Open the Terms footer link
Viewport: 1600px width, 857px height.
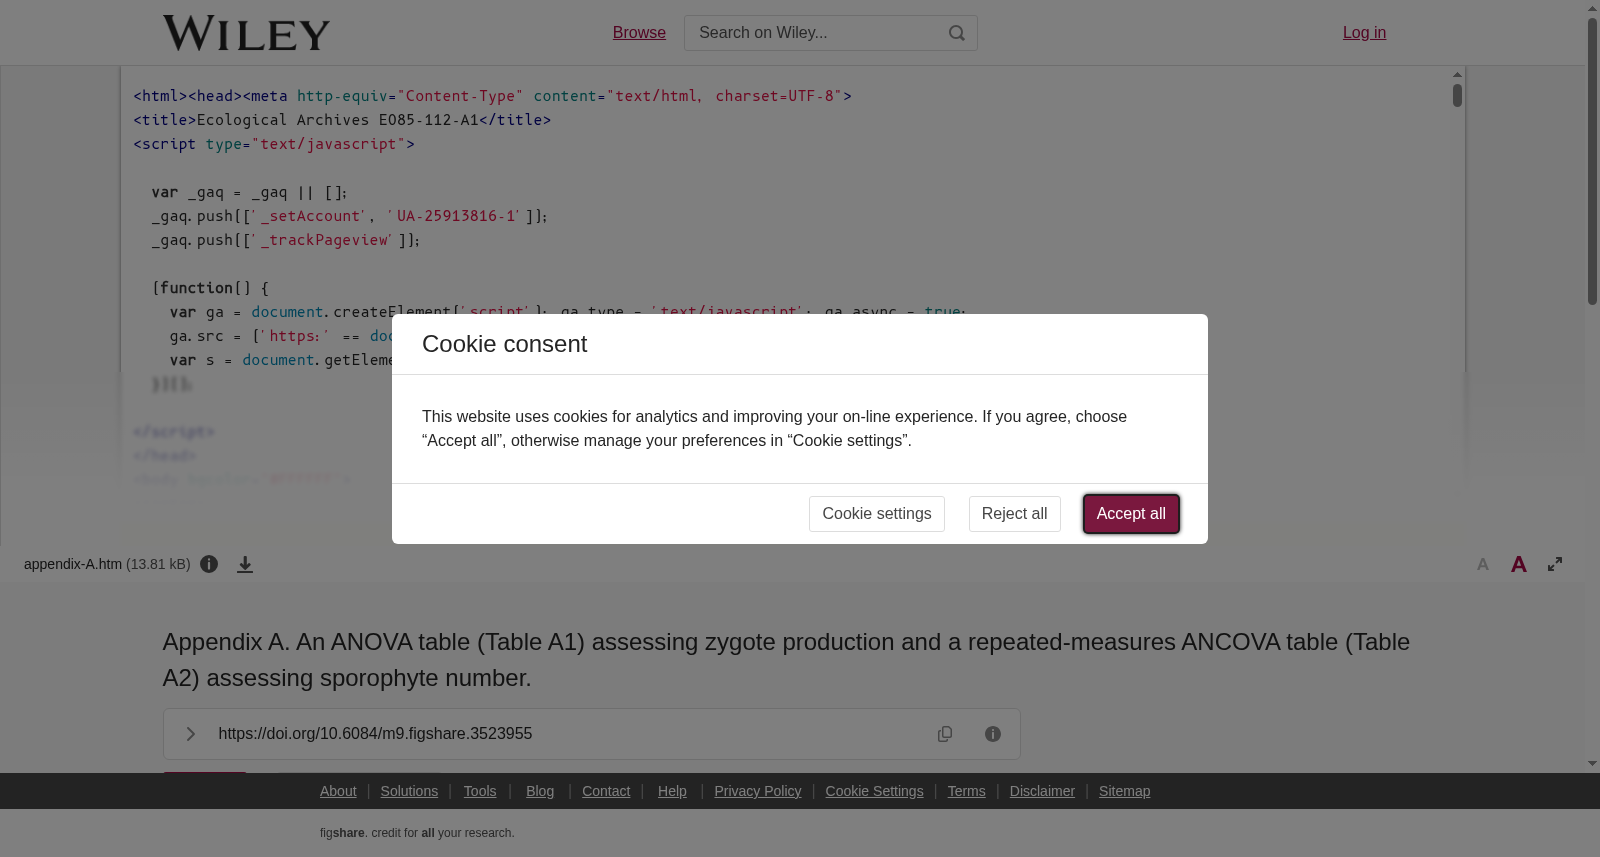(x=966, y=791)
